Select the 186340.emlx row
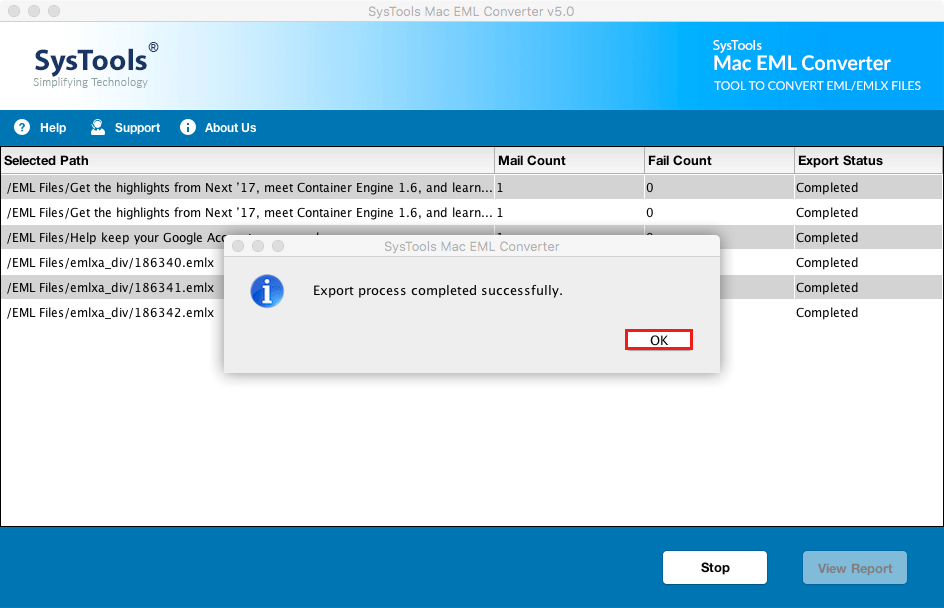The width and height of the screenshot is (944, 608). 471,262
